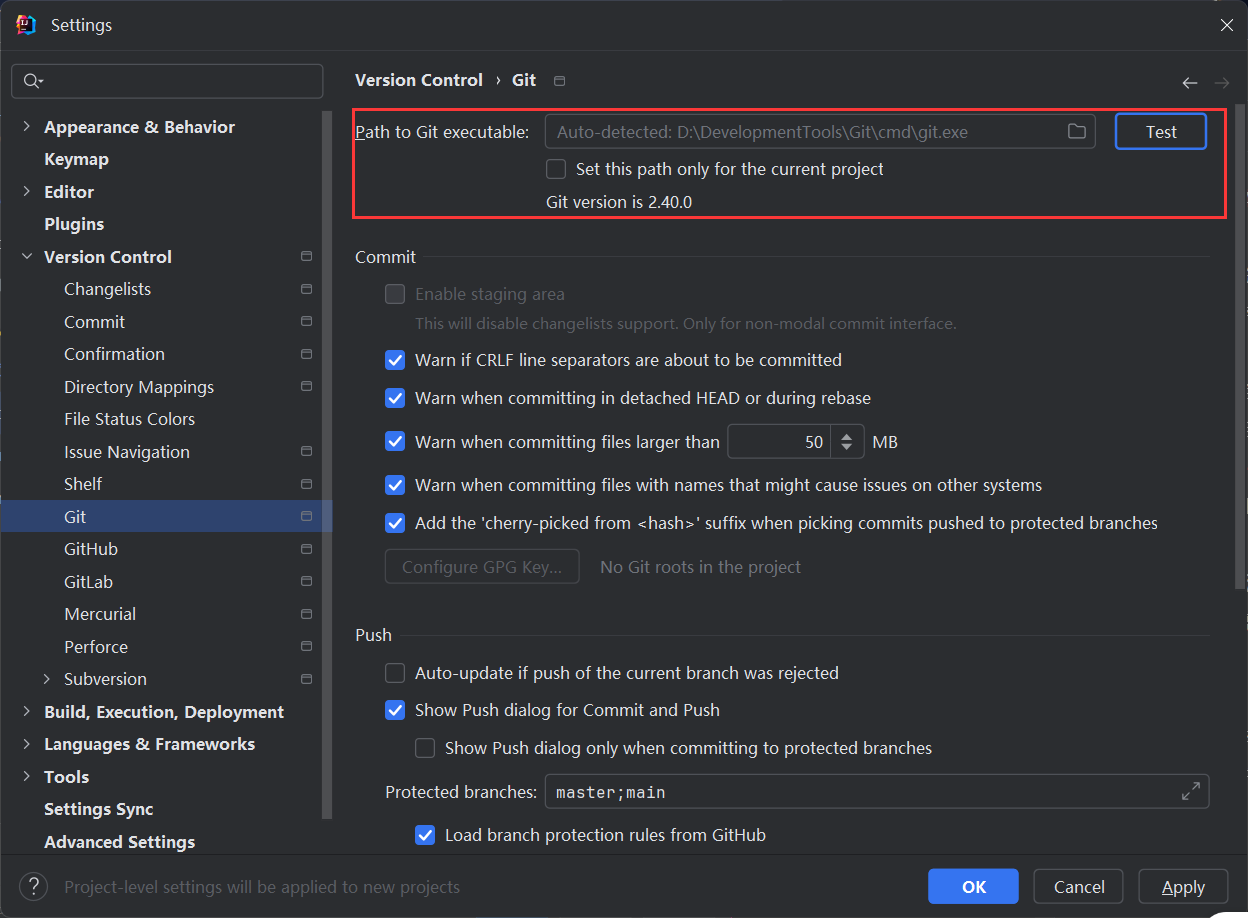Open Advanced Settings page
The image size is (1248, 918).
(x=120, y=842)
